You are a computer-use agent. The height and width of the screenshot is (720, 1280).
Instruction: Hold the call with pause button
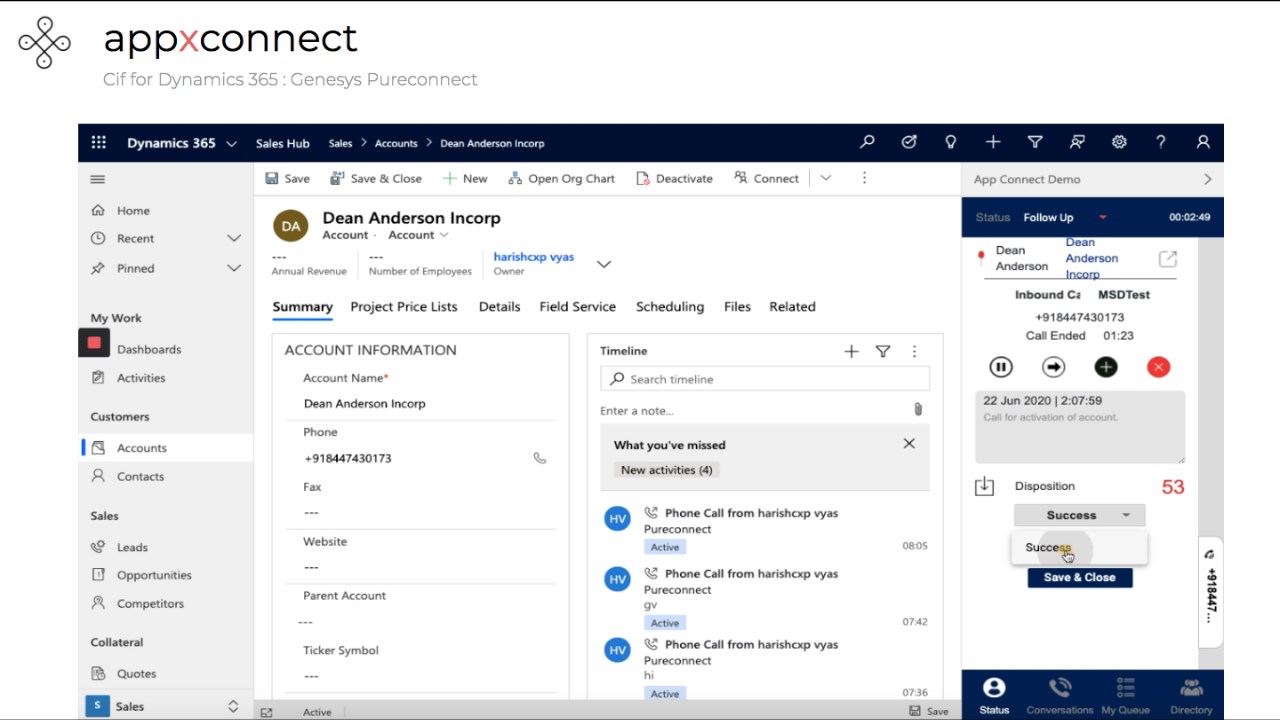click(1001, 367)
